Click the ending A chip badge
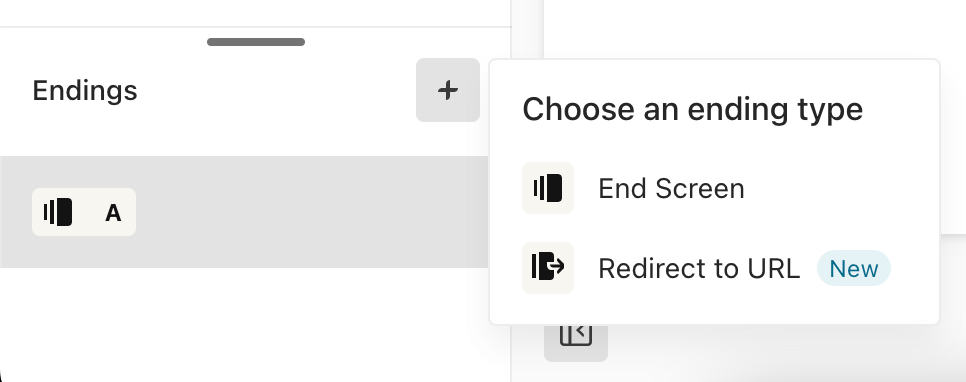The height and width of the screenshot is (382, 966). pos(84,212)
